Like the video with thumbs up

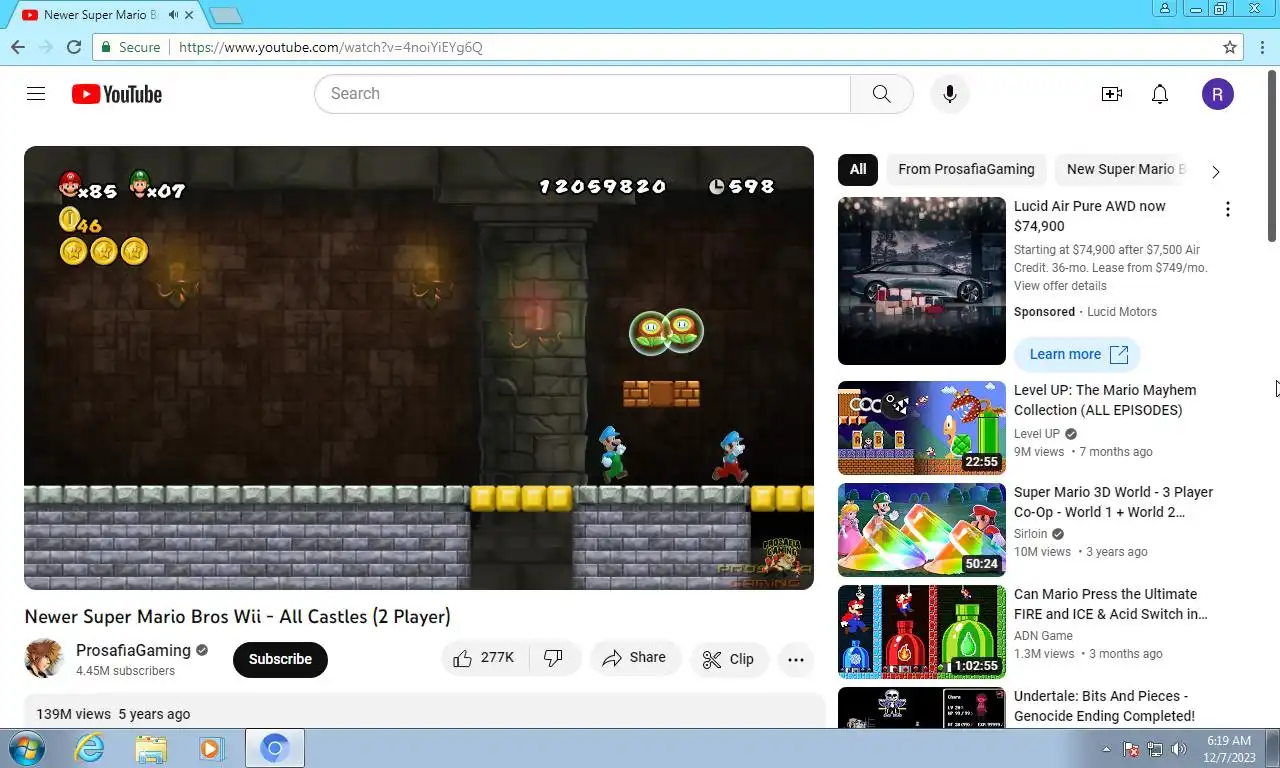(x=484, y=658)
